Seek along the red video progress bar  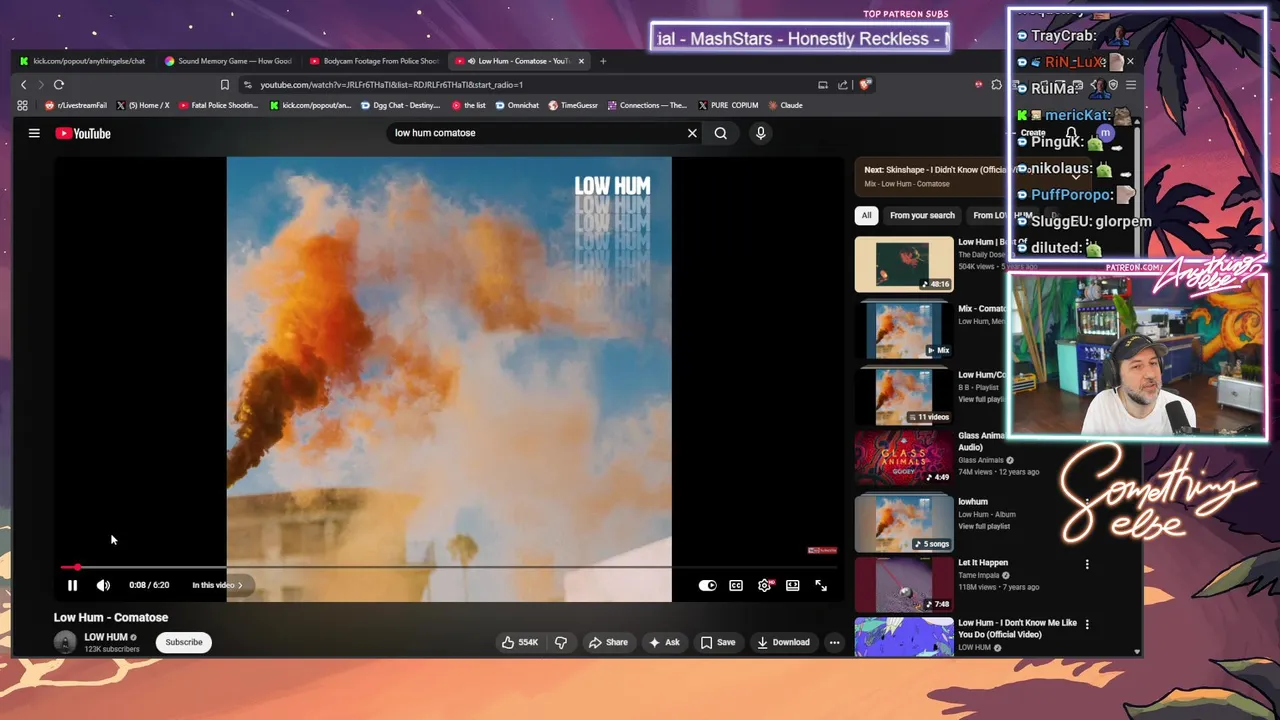448,567
